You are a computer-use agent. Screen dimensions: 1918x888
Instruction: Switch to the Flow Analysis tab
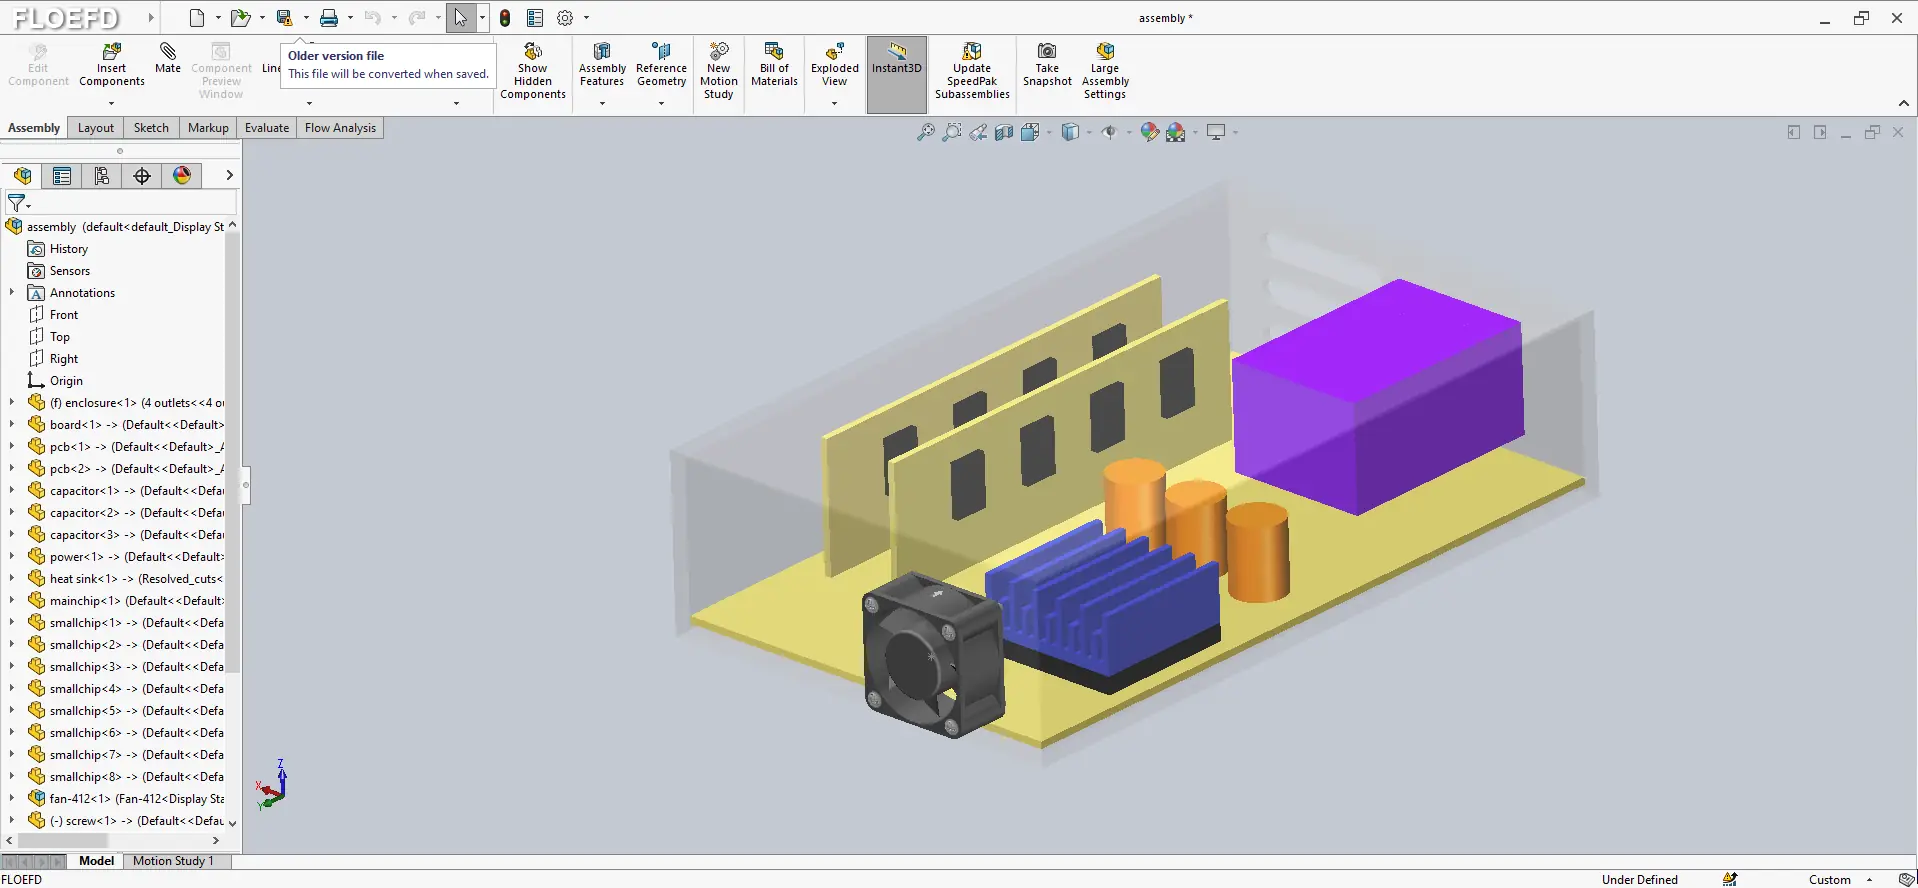pyautogui.click(x=340, y=128)
